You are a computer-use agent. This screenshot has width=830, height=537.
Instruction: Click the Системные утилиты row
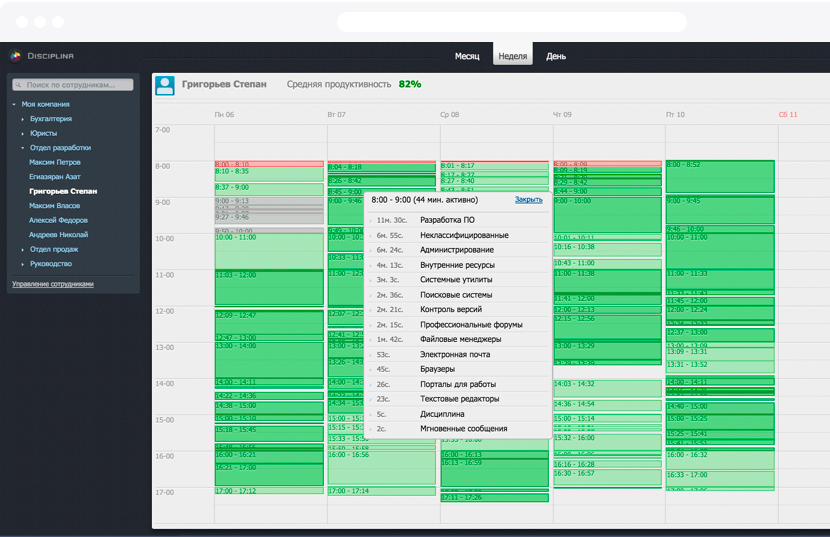[x=458, y=280]
